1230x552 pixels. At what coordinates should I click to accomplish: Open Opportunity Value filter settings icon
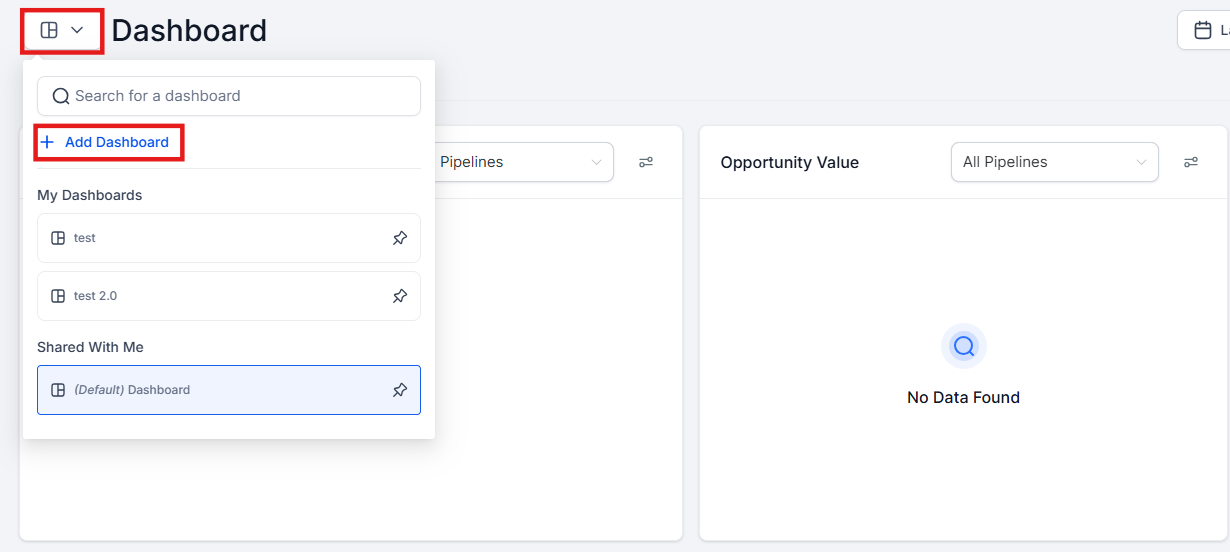click(1191, 162)
